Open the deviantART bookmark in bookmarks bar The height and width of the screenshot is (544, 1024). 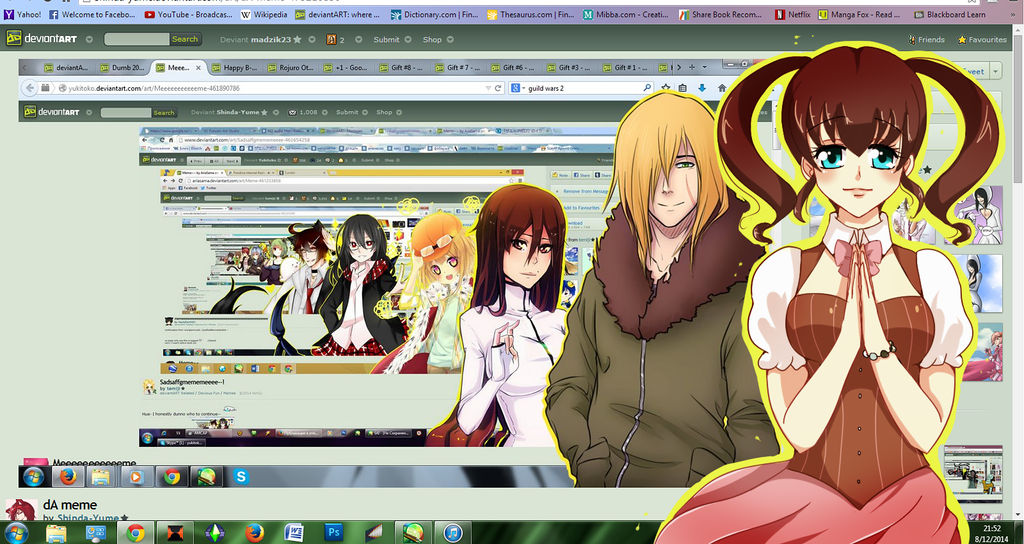point(337,14)
